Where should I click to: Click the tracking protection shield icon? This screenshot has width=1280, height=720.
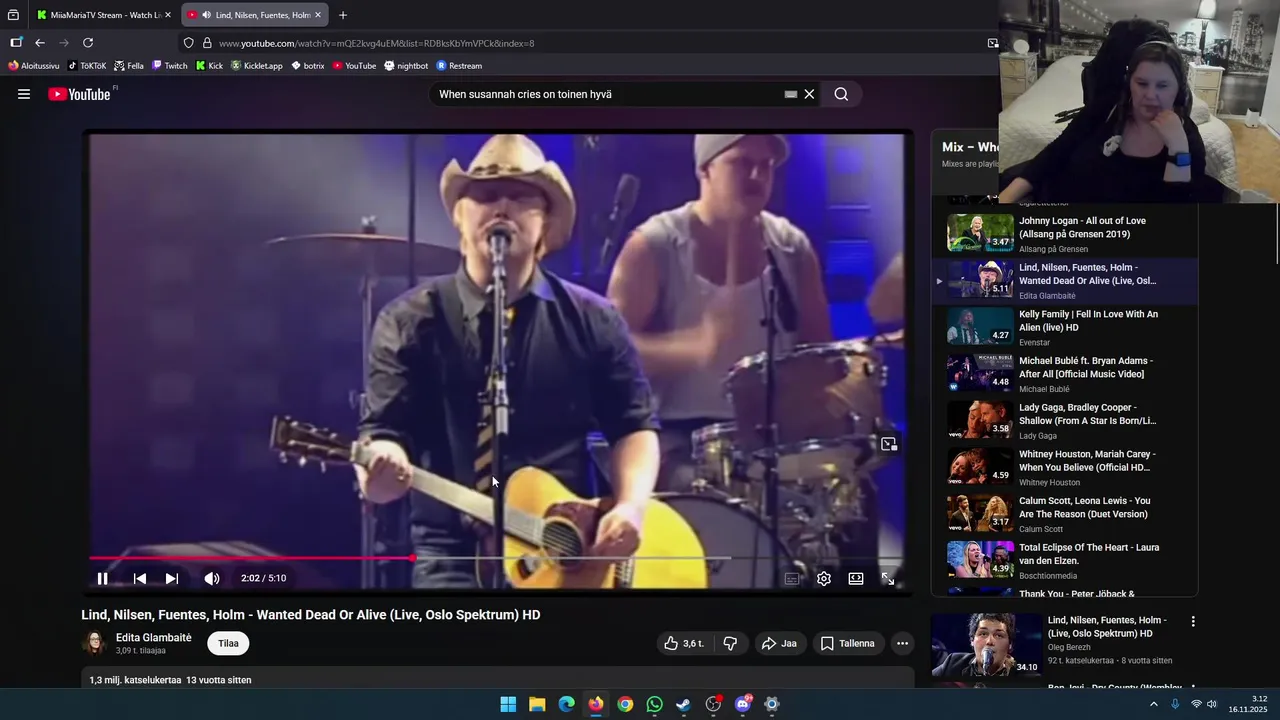coord(188,43)
